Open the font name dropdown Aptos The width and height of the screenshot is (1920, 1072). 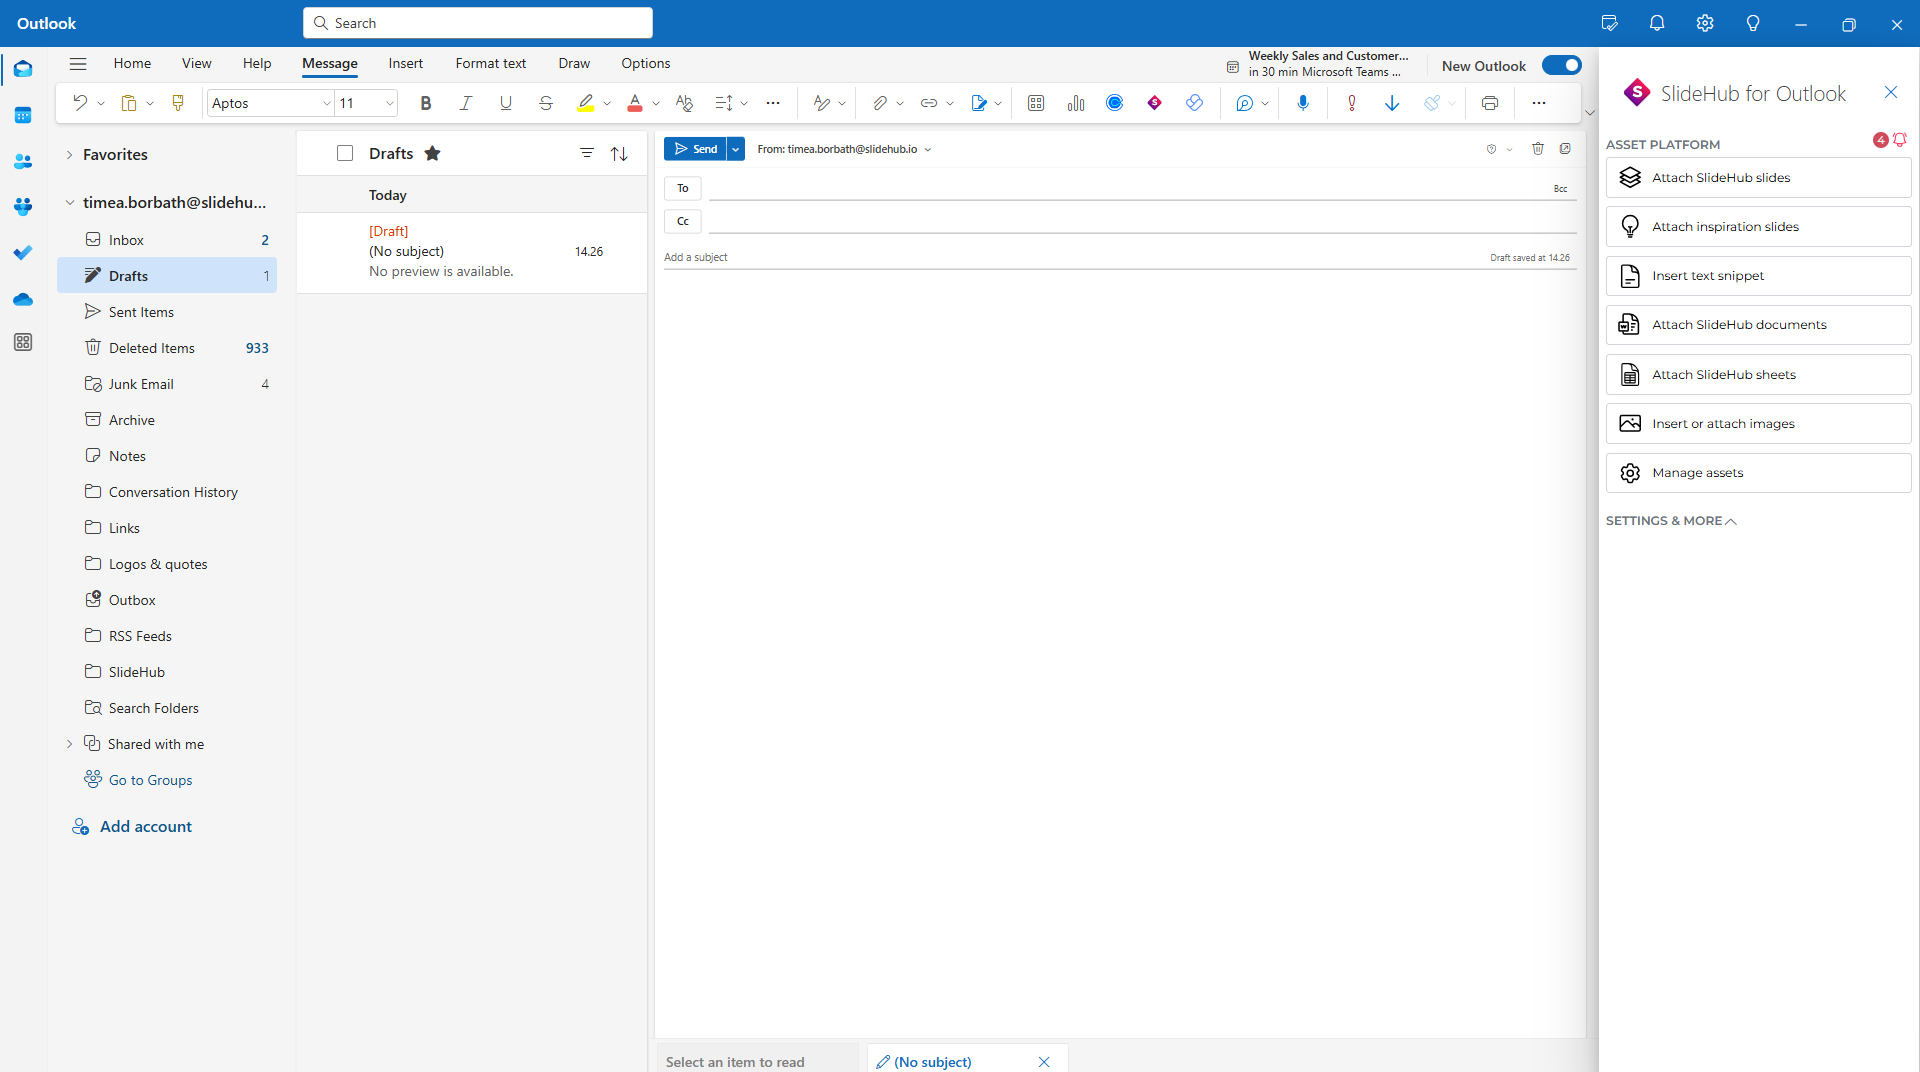pyautogui.click(x=270, y=103)
